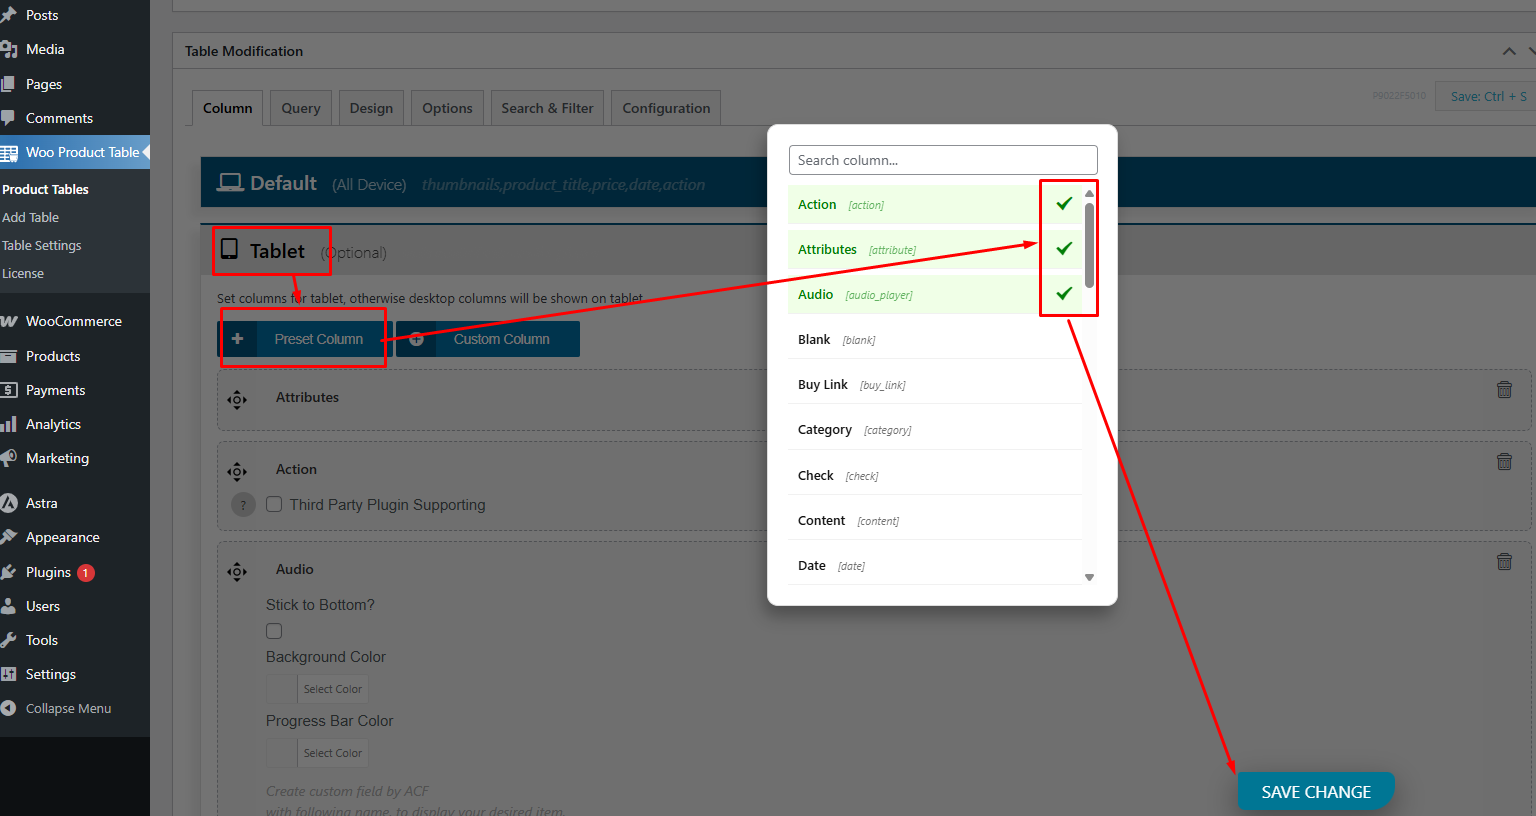Open the Pages menu icon
Image resolution: width=1536 pixels, height=816 pixels.
[x=9, y=84]
